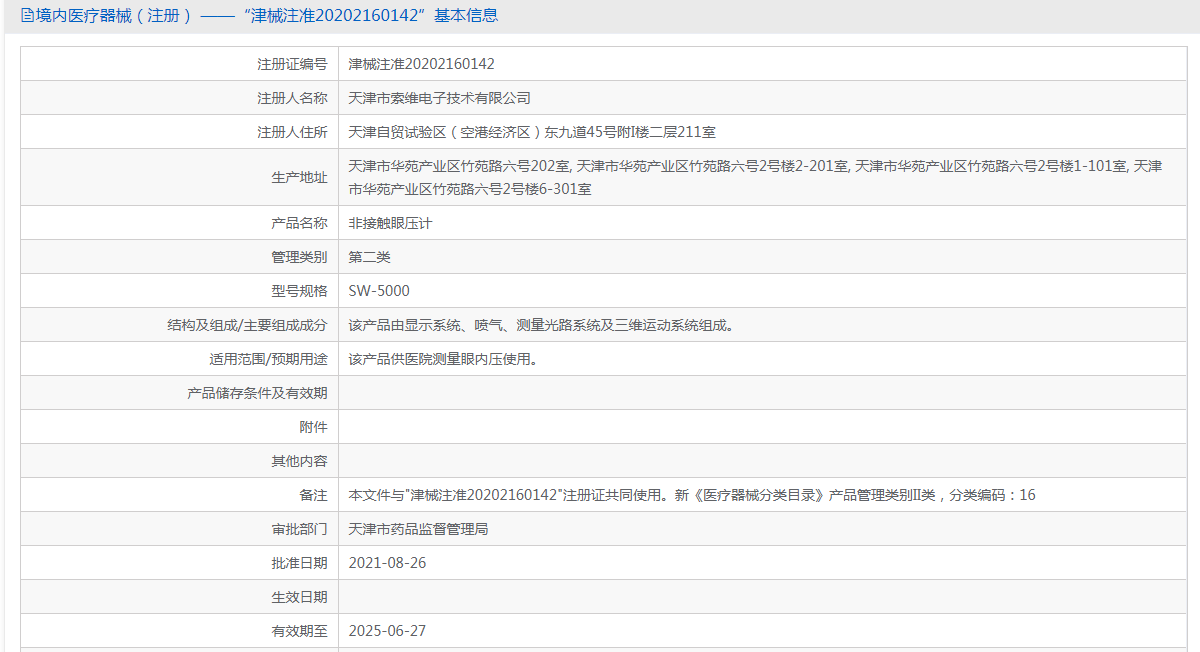Click the 管理类别 label

tap(299, 257)
